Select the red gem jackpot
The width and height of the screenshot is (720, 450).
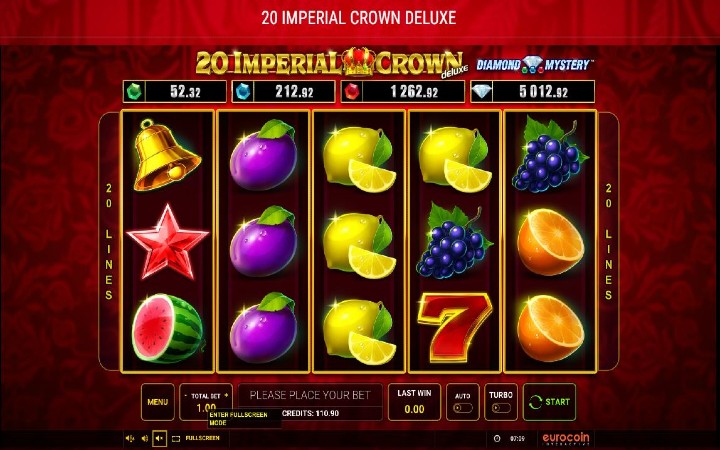(403, 91)
